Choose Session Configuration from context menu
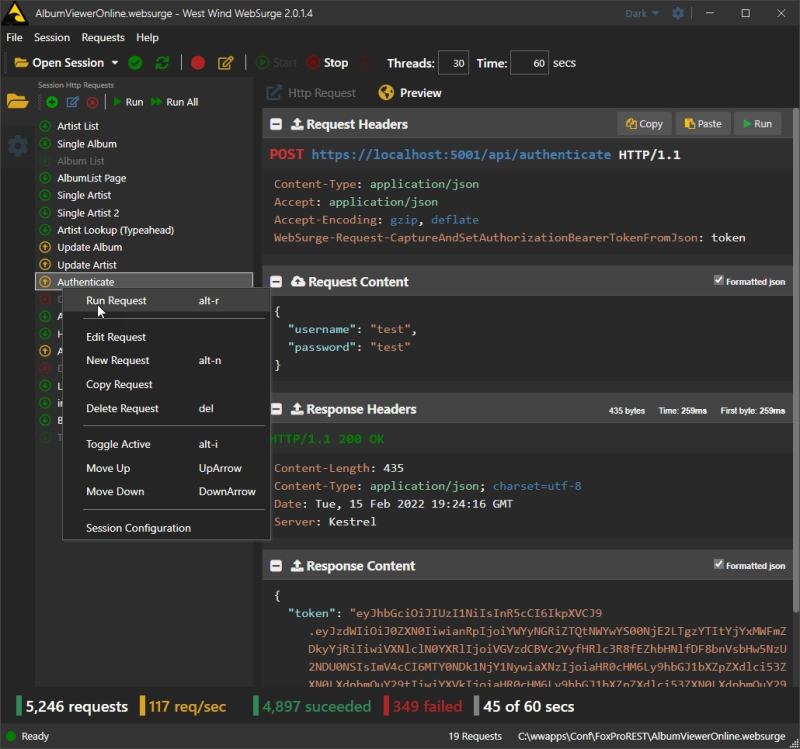 pos(166,528)
